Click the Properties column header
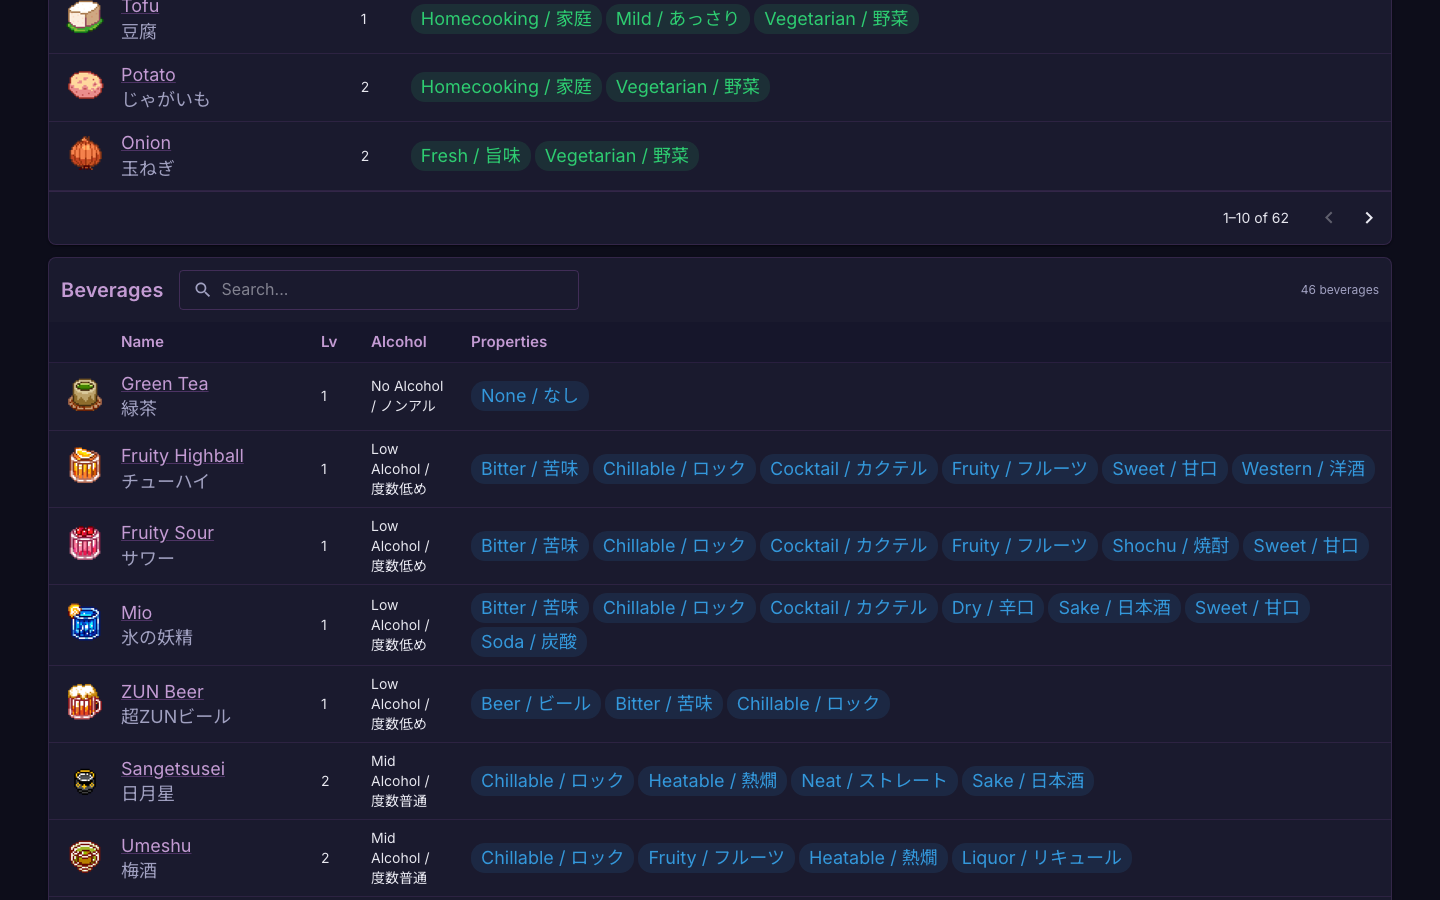The width and height of the screenshot is (1440, 900). (509, 342)
